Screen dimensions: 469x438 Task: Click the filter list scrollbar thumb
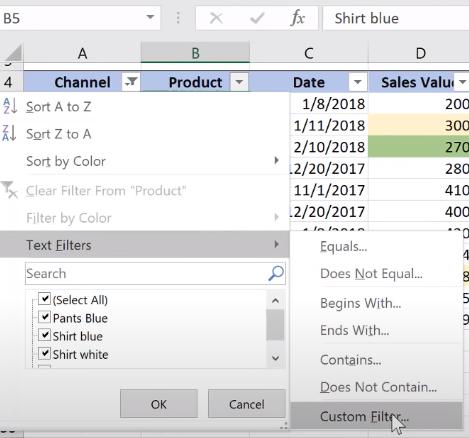275,325
